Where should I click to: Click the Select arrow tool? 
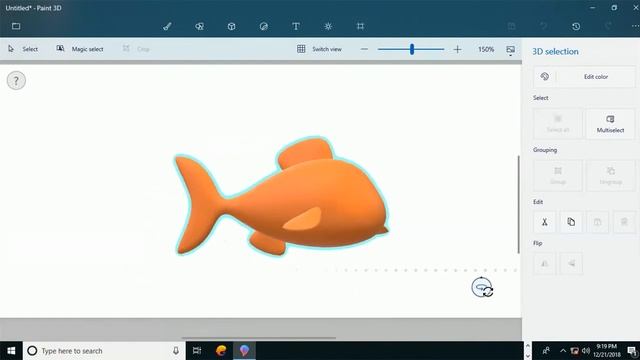tap(23, 49)
